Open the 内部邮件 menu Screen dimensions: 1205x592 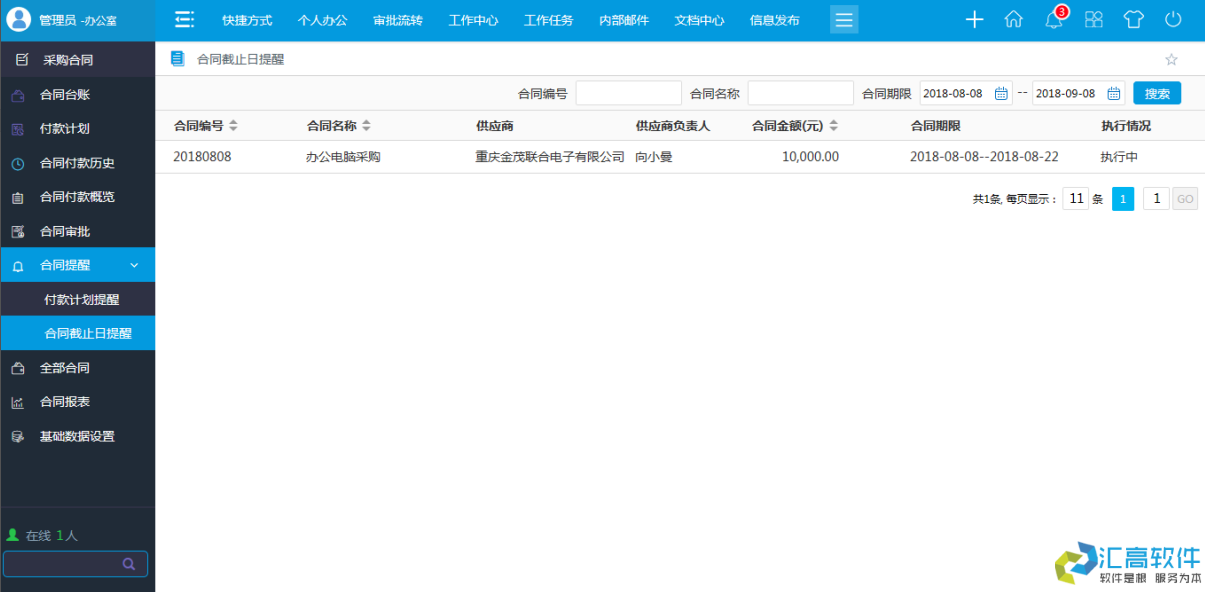623,19
